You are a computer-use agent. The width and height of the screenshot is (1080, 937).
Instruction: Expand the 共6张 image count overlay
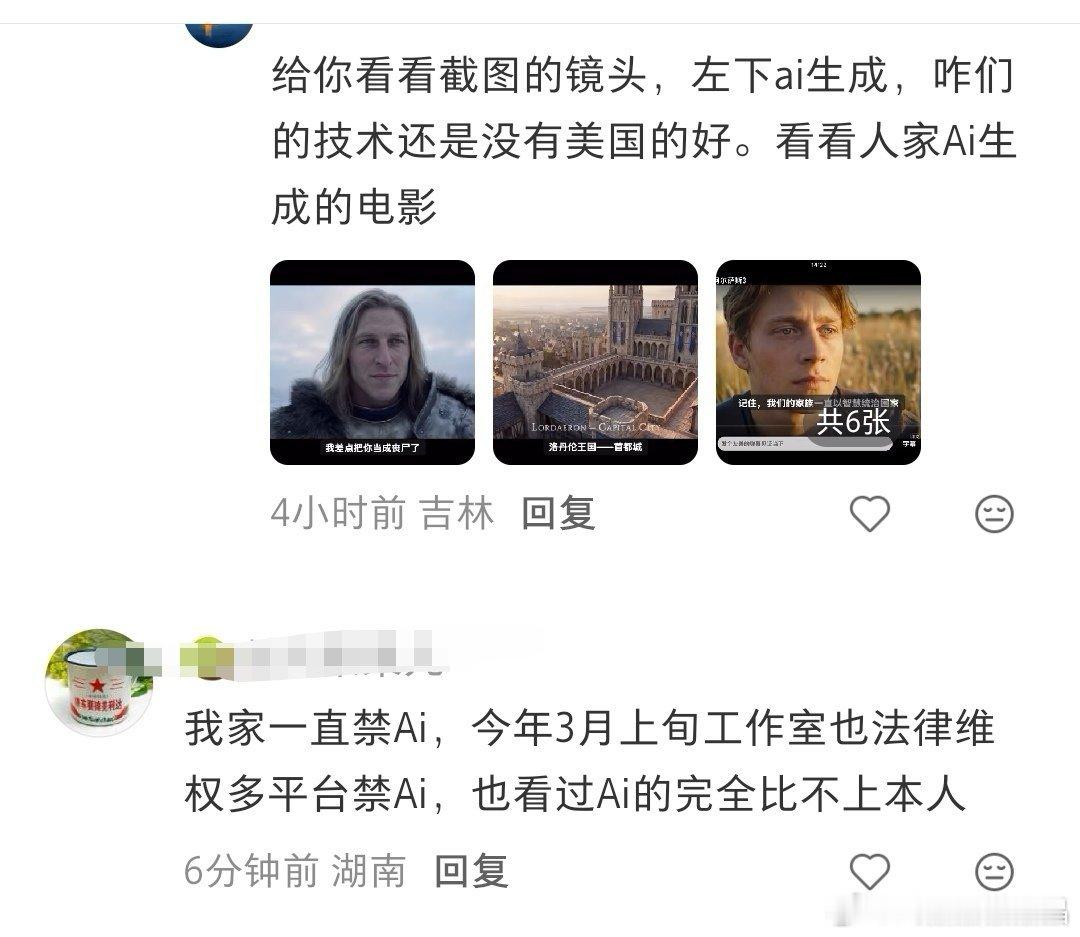click(853, 422)
